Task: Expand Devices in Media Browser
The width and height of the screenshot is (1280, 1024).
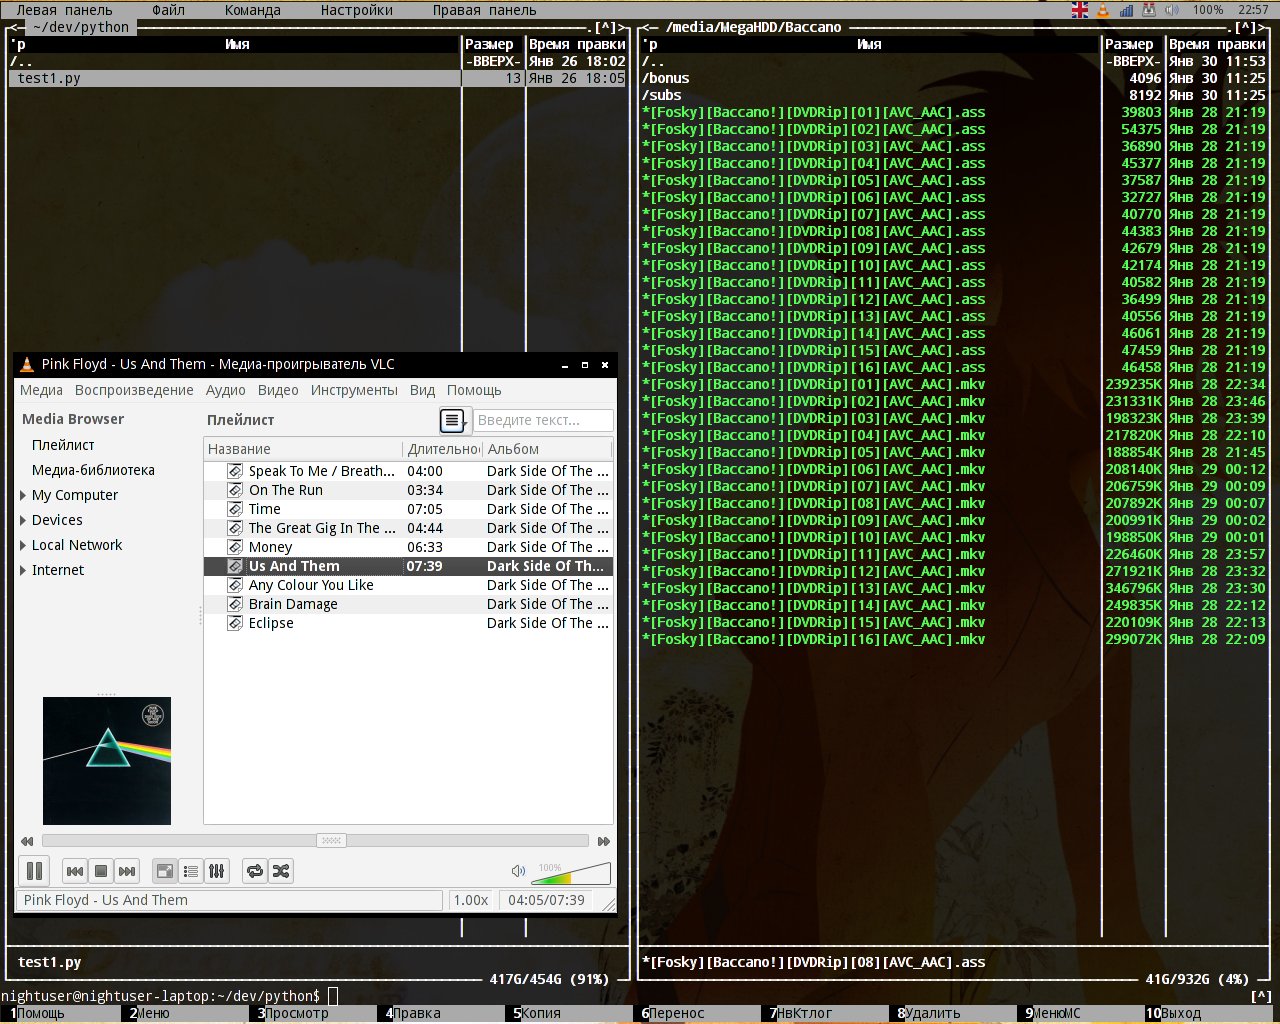Action: tap(23, 520)
